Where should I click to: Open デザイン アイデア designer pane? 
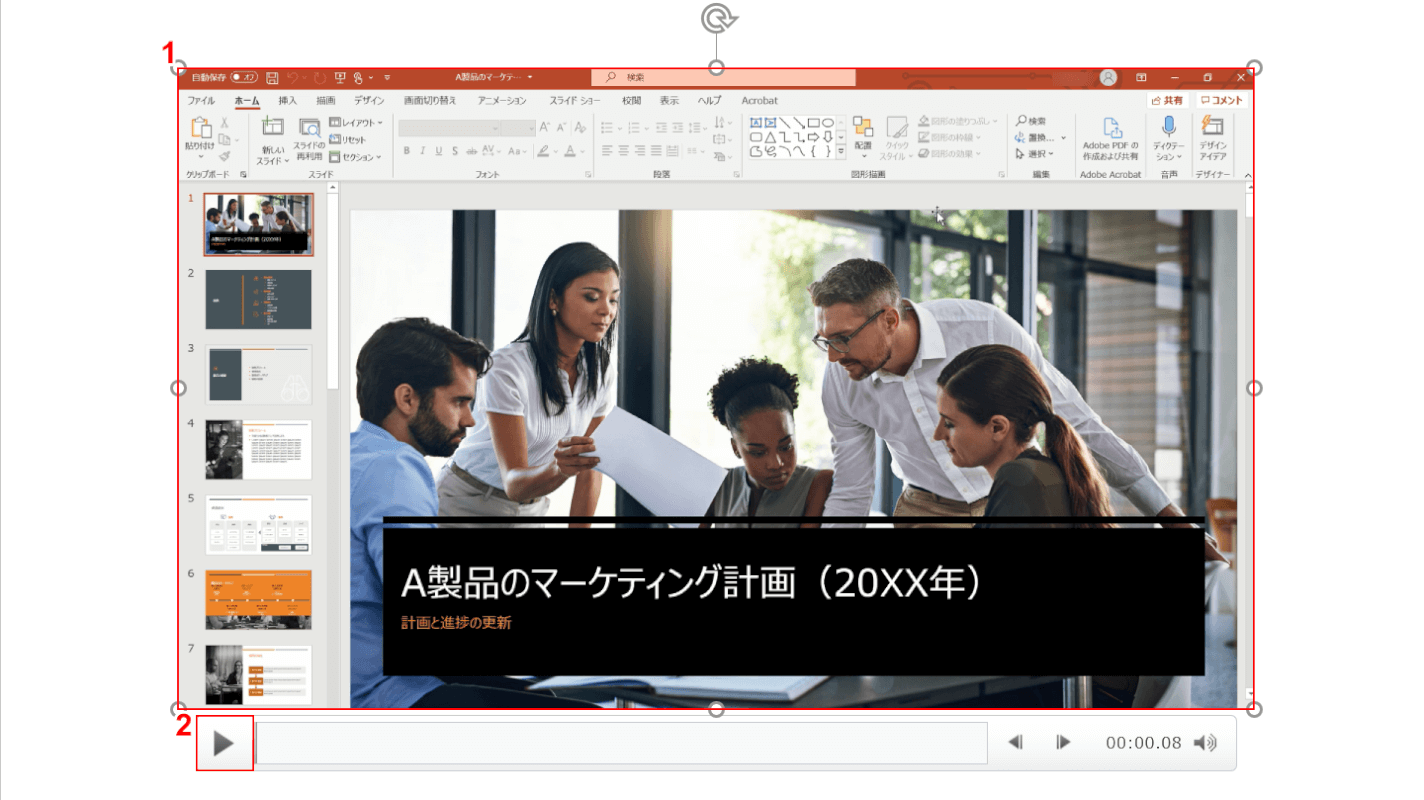click(1212, 137)
